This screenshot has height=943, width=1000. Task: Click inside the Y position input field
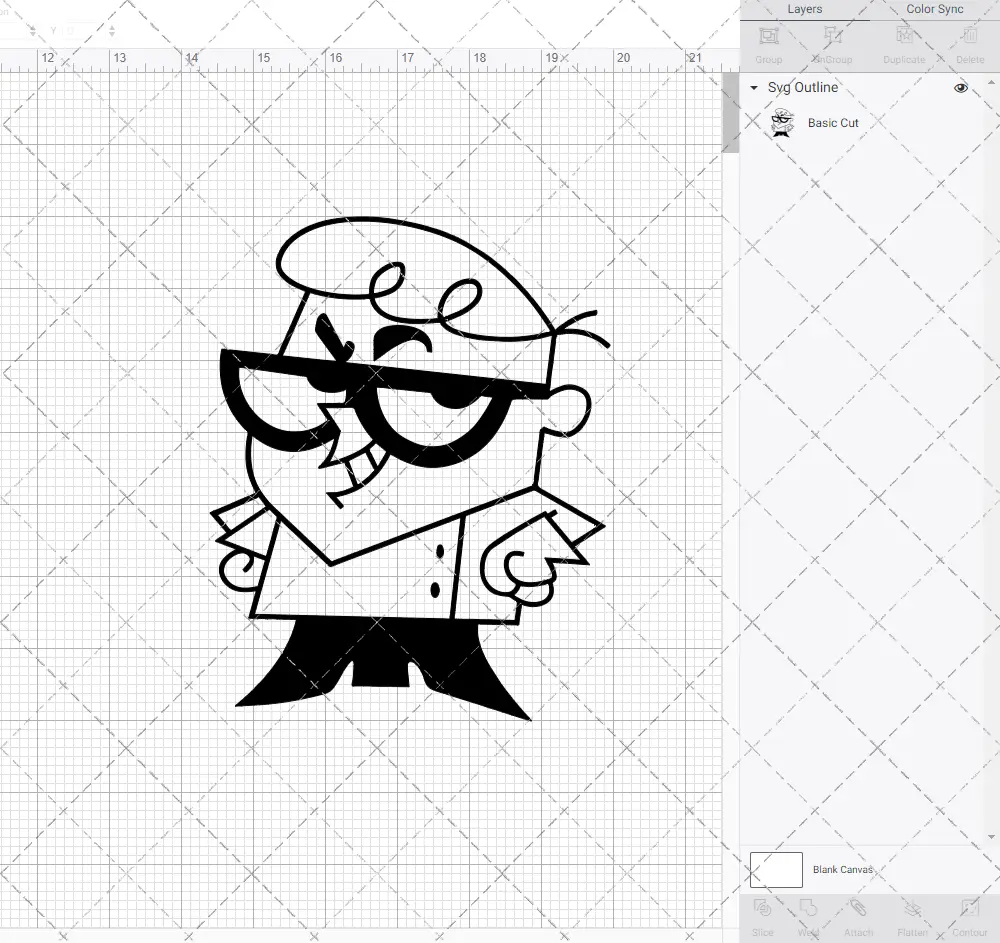(84, 31)
